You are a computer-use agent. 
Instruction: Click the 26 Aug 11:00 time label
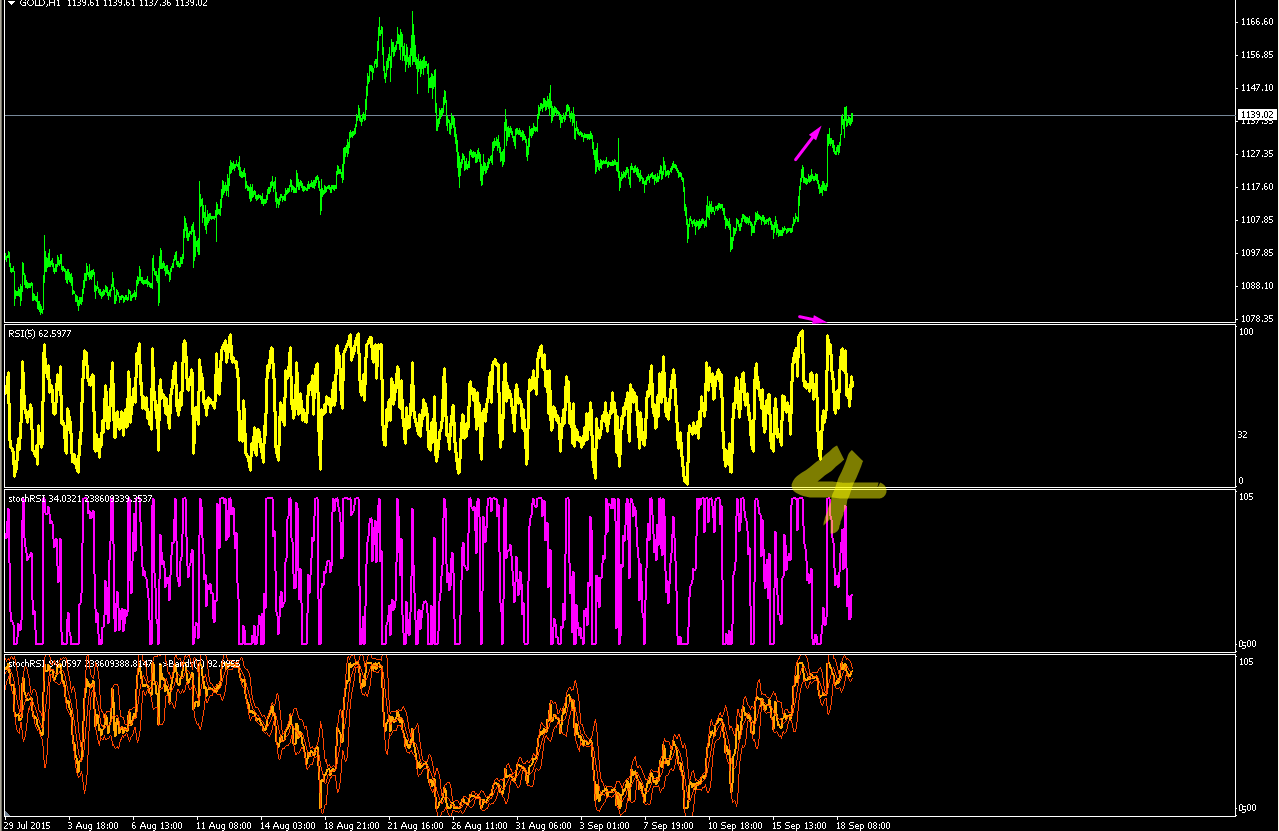[479, 825]
